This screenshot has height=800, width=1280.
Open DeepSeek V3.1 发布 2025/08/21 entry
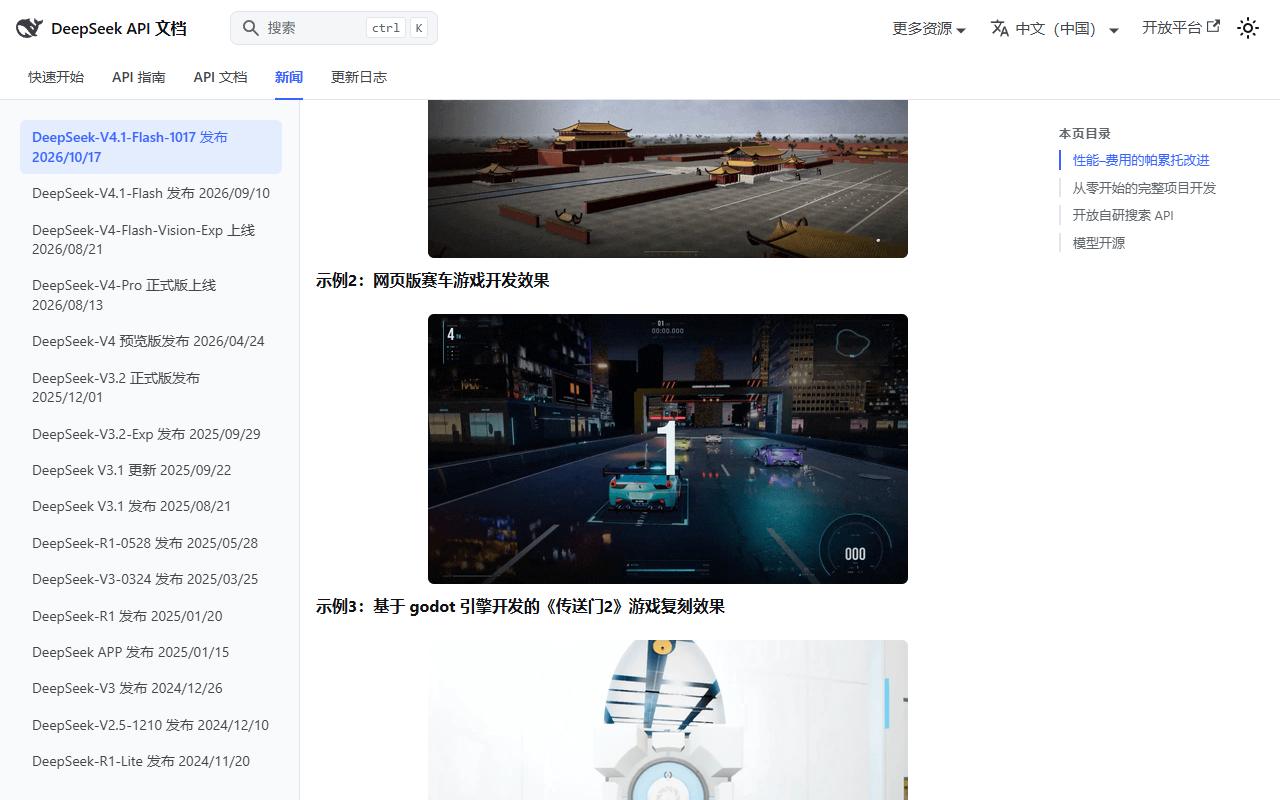tap(151, 506)
